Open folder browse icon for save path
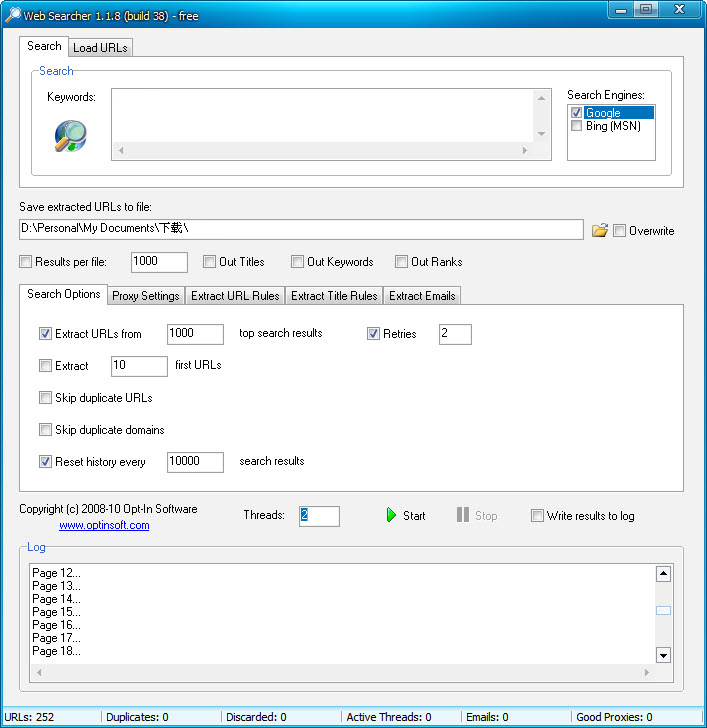707x728 pixels. click(599, 230)
